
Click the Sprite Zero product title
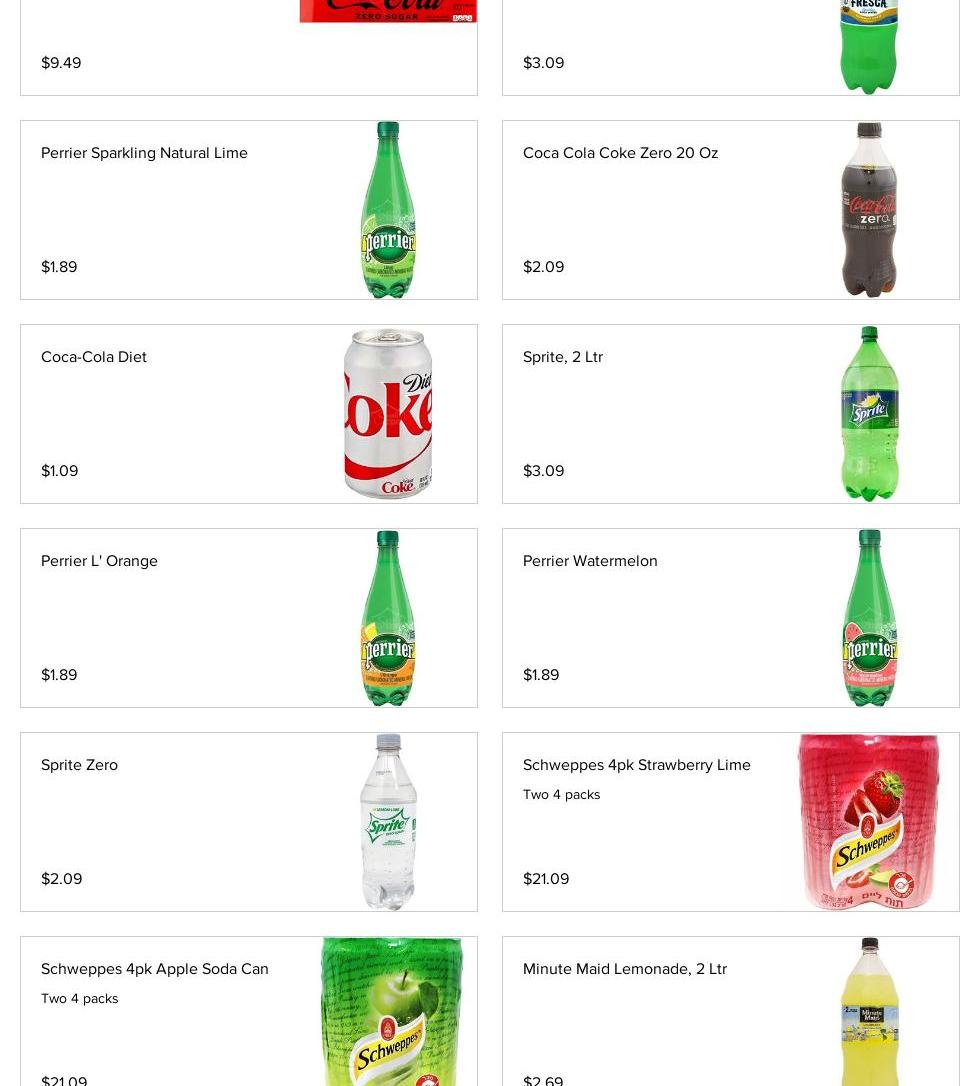pyautogui.click(x=79, y=765)
